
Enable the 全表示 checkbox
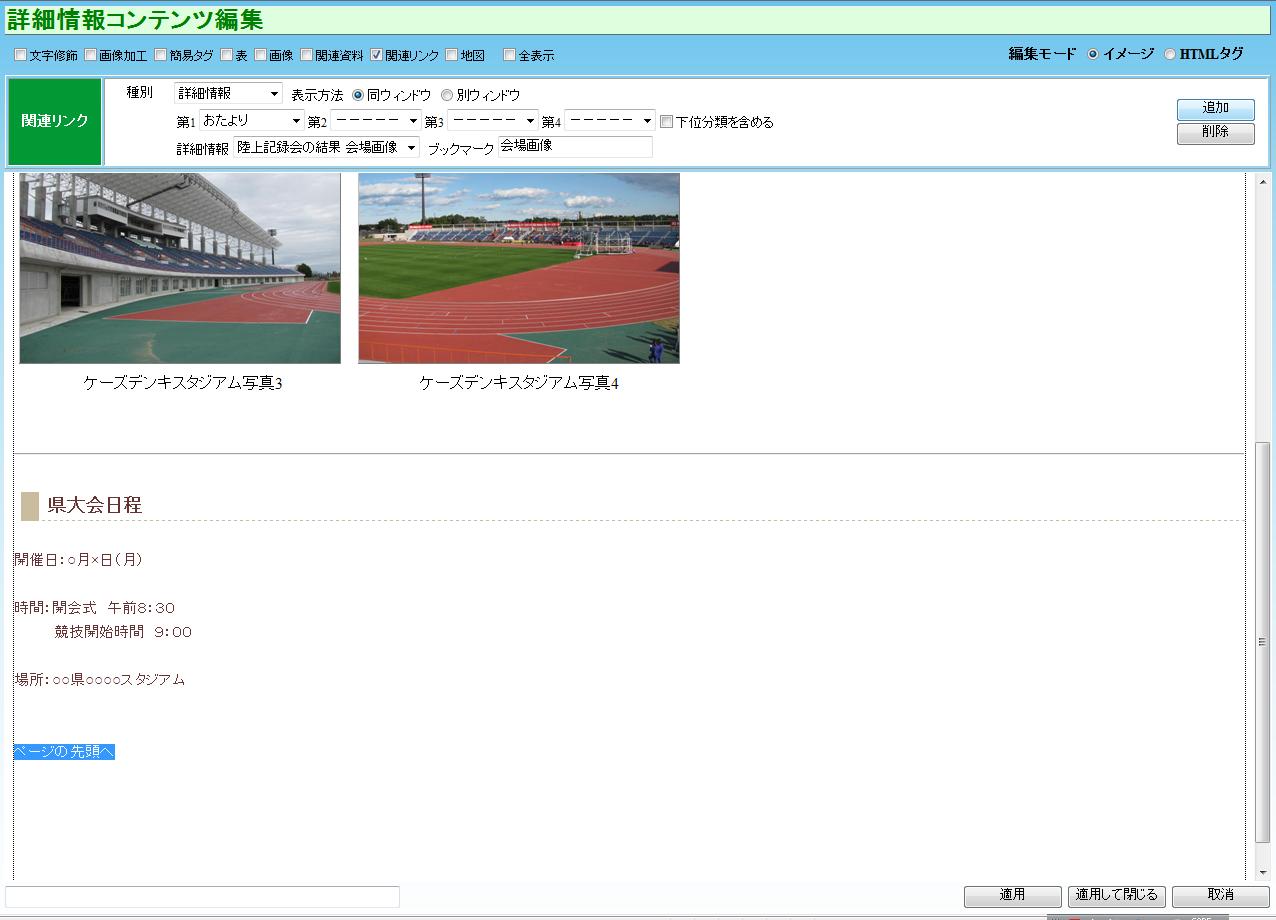point(510,55)
